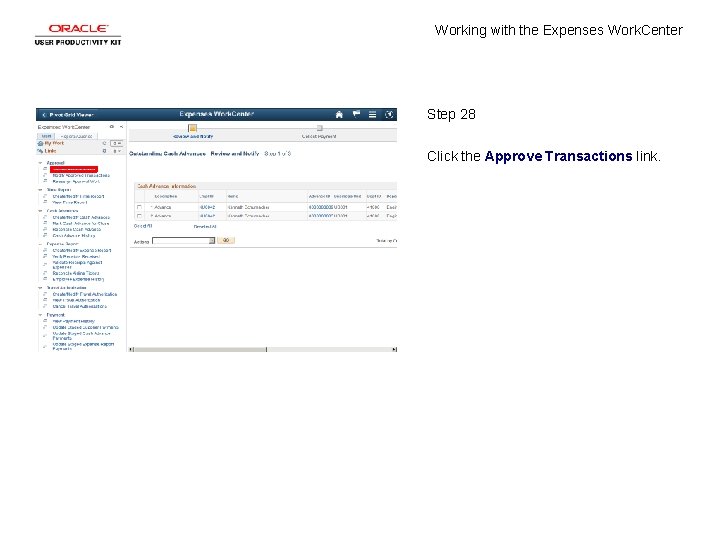
Task: Click the Check All link
Action: [143, 226]
